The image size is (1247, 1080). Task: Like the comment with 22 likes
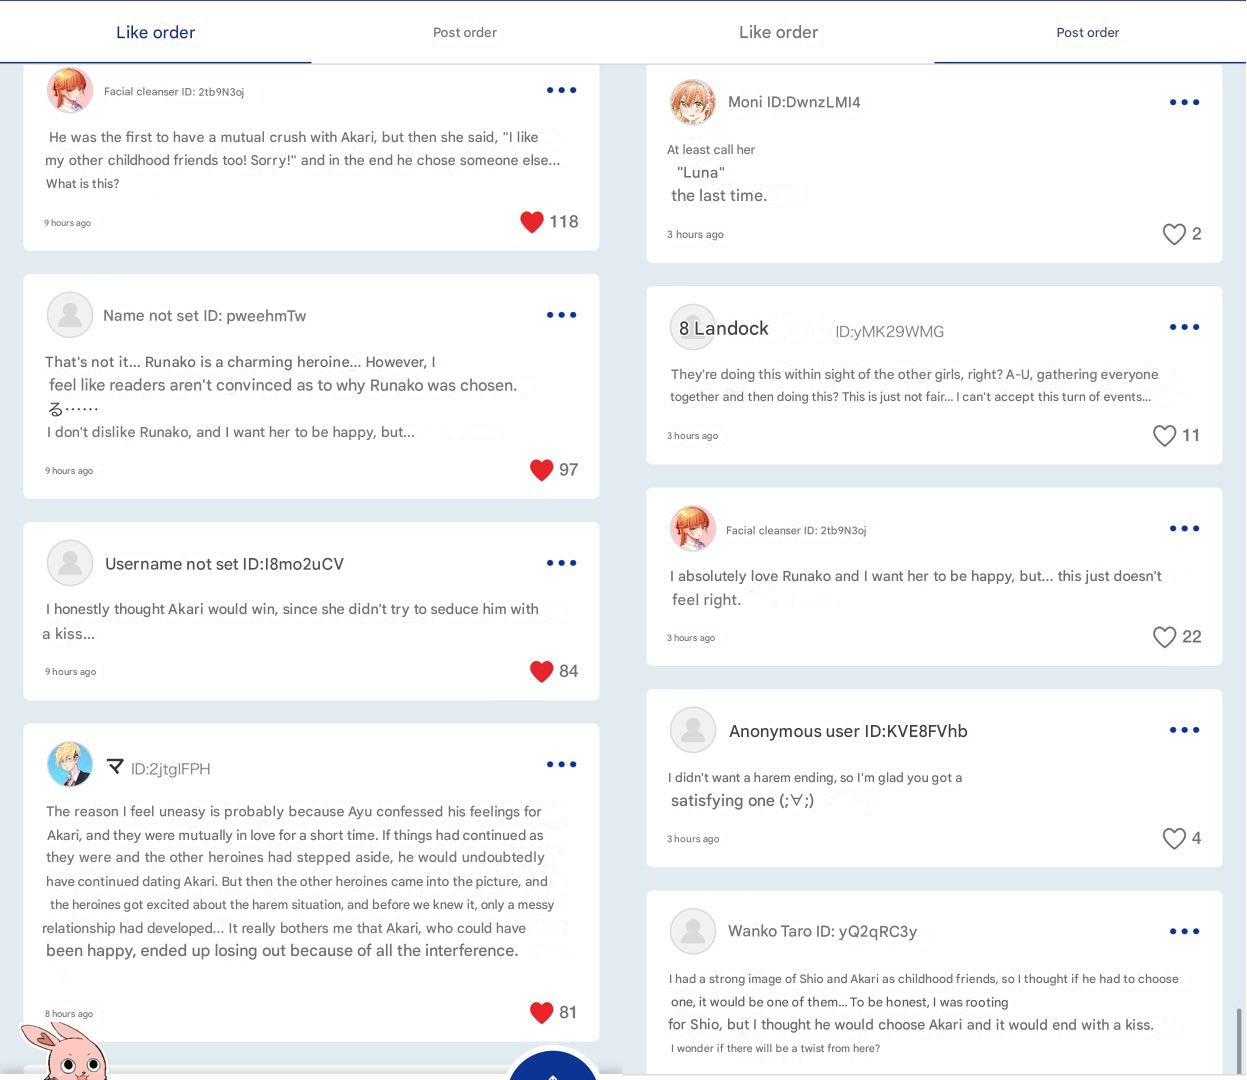1164,637
